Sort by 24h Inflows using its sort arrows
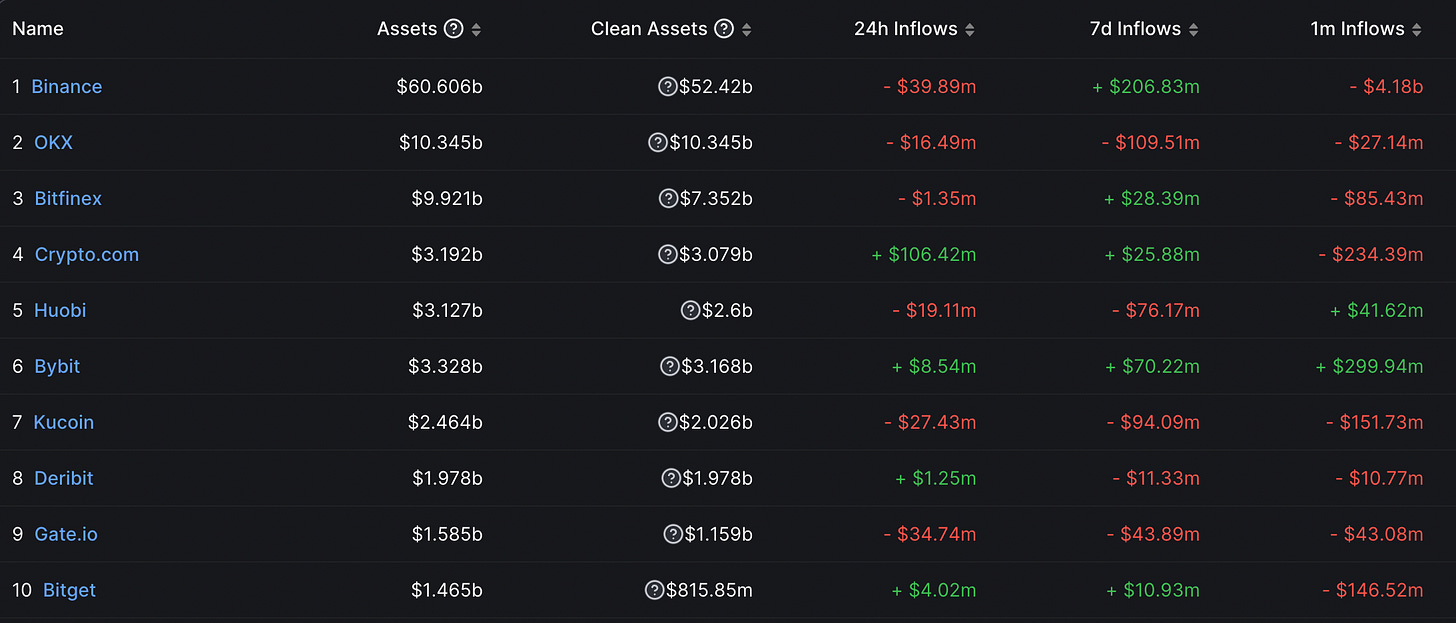The image size is (1456, 623). click(x=968, y=30)
